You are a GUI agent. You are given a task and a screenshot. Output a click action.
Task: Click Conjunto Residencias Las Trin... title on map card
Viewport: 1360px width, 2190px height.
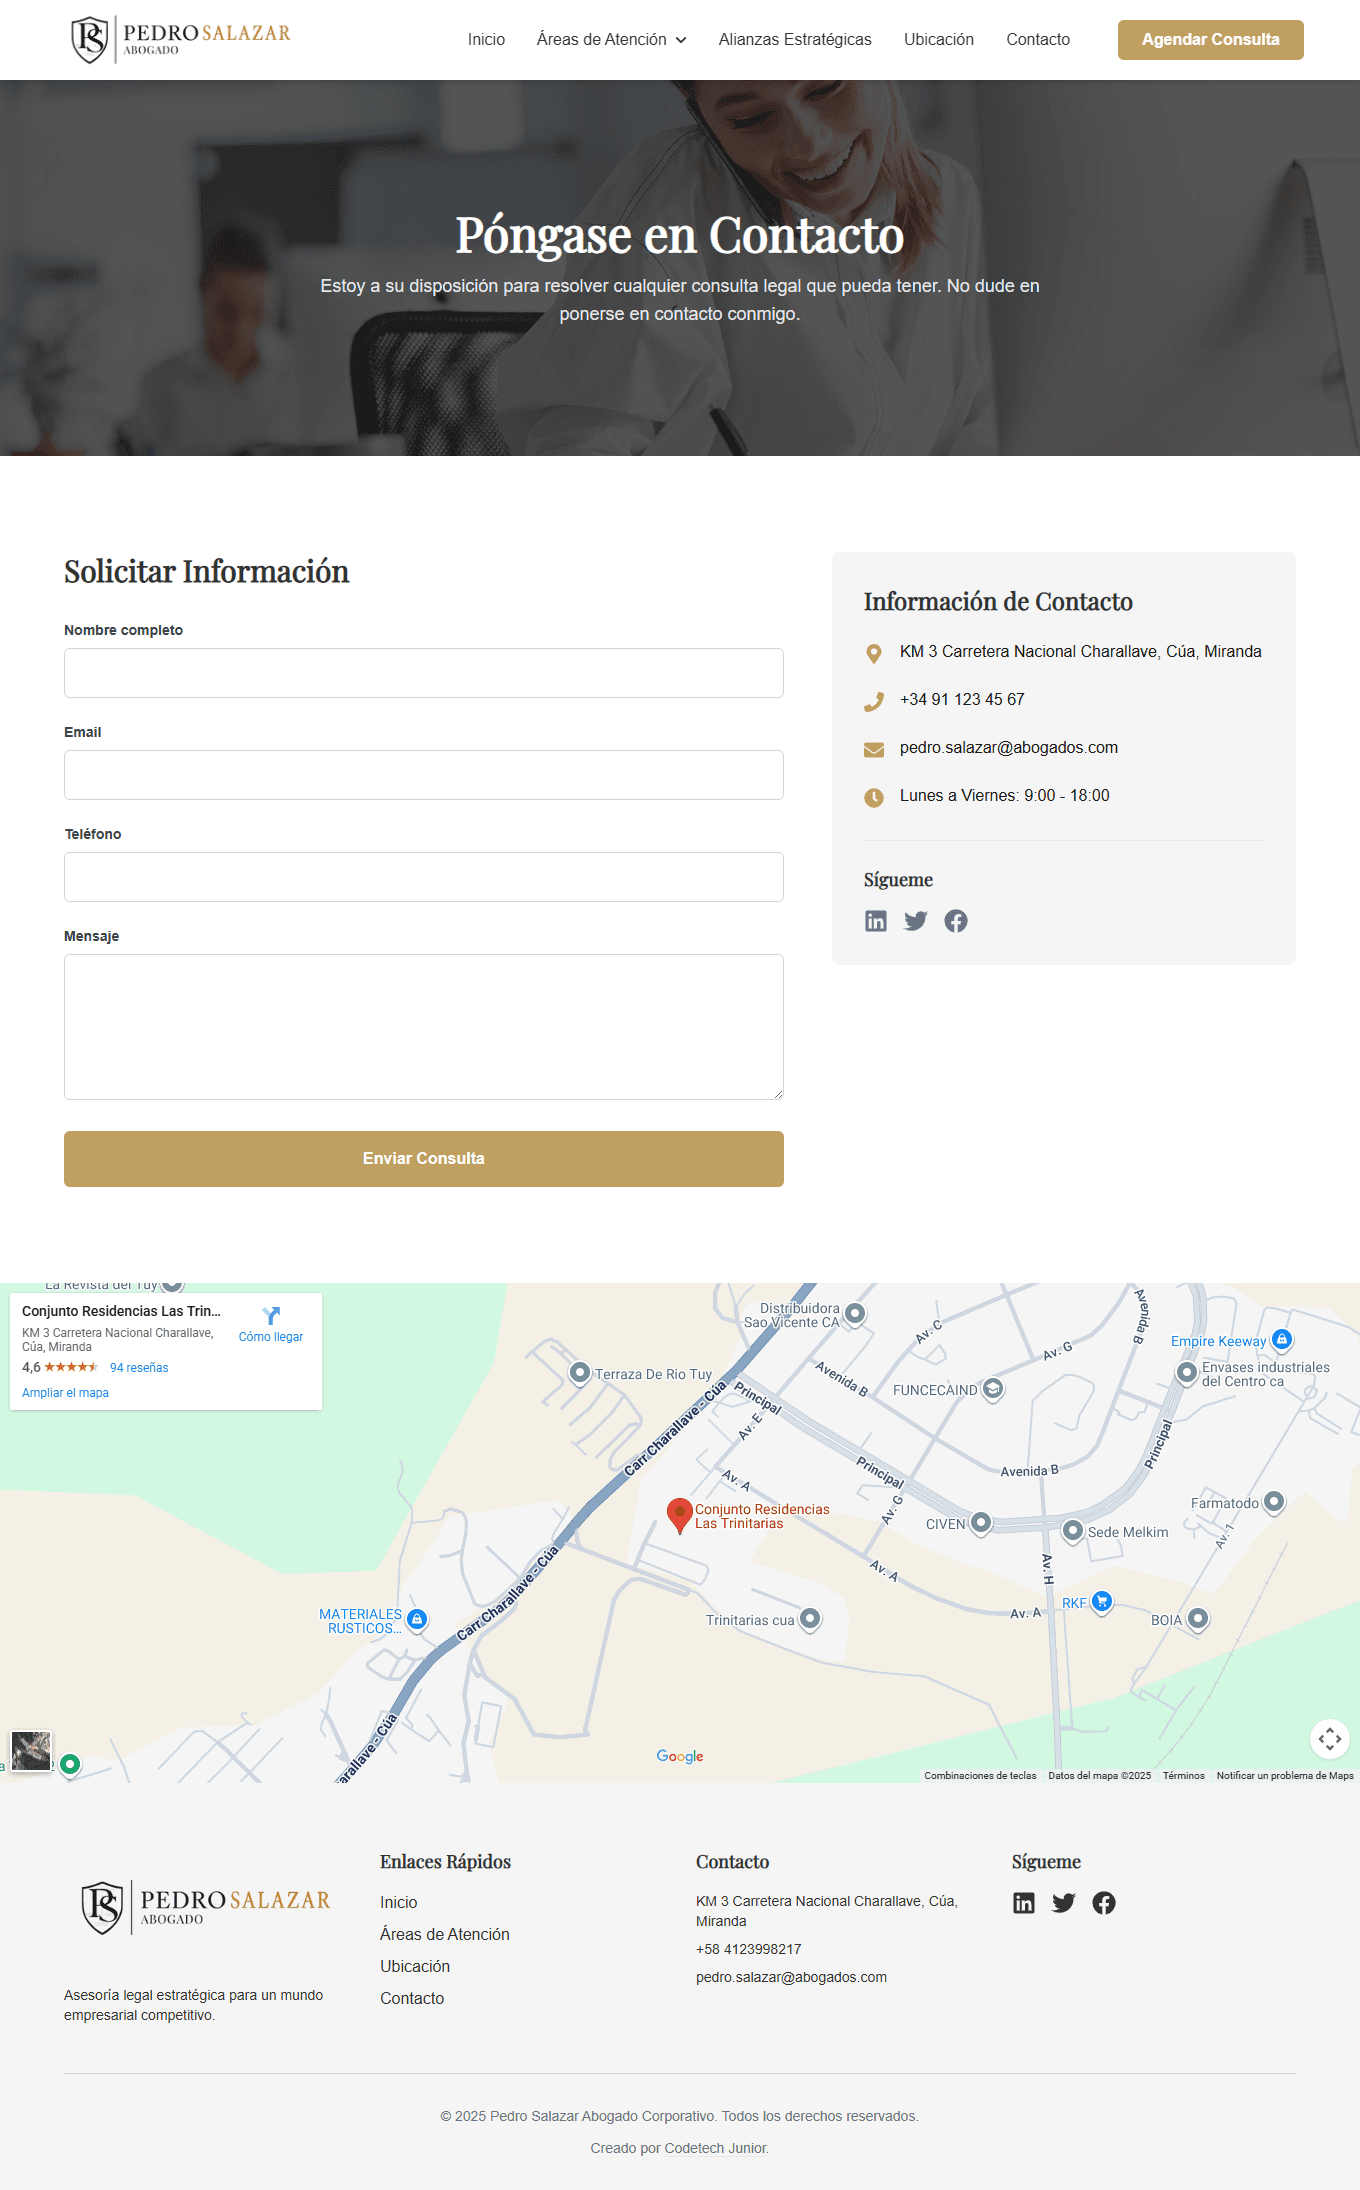[121, 1311]
